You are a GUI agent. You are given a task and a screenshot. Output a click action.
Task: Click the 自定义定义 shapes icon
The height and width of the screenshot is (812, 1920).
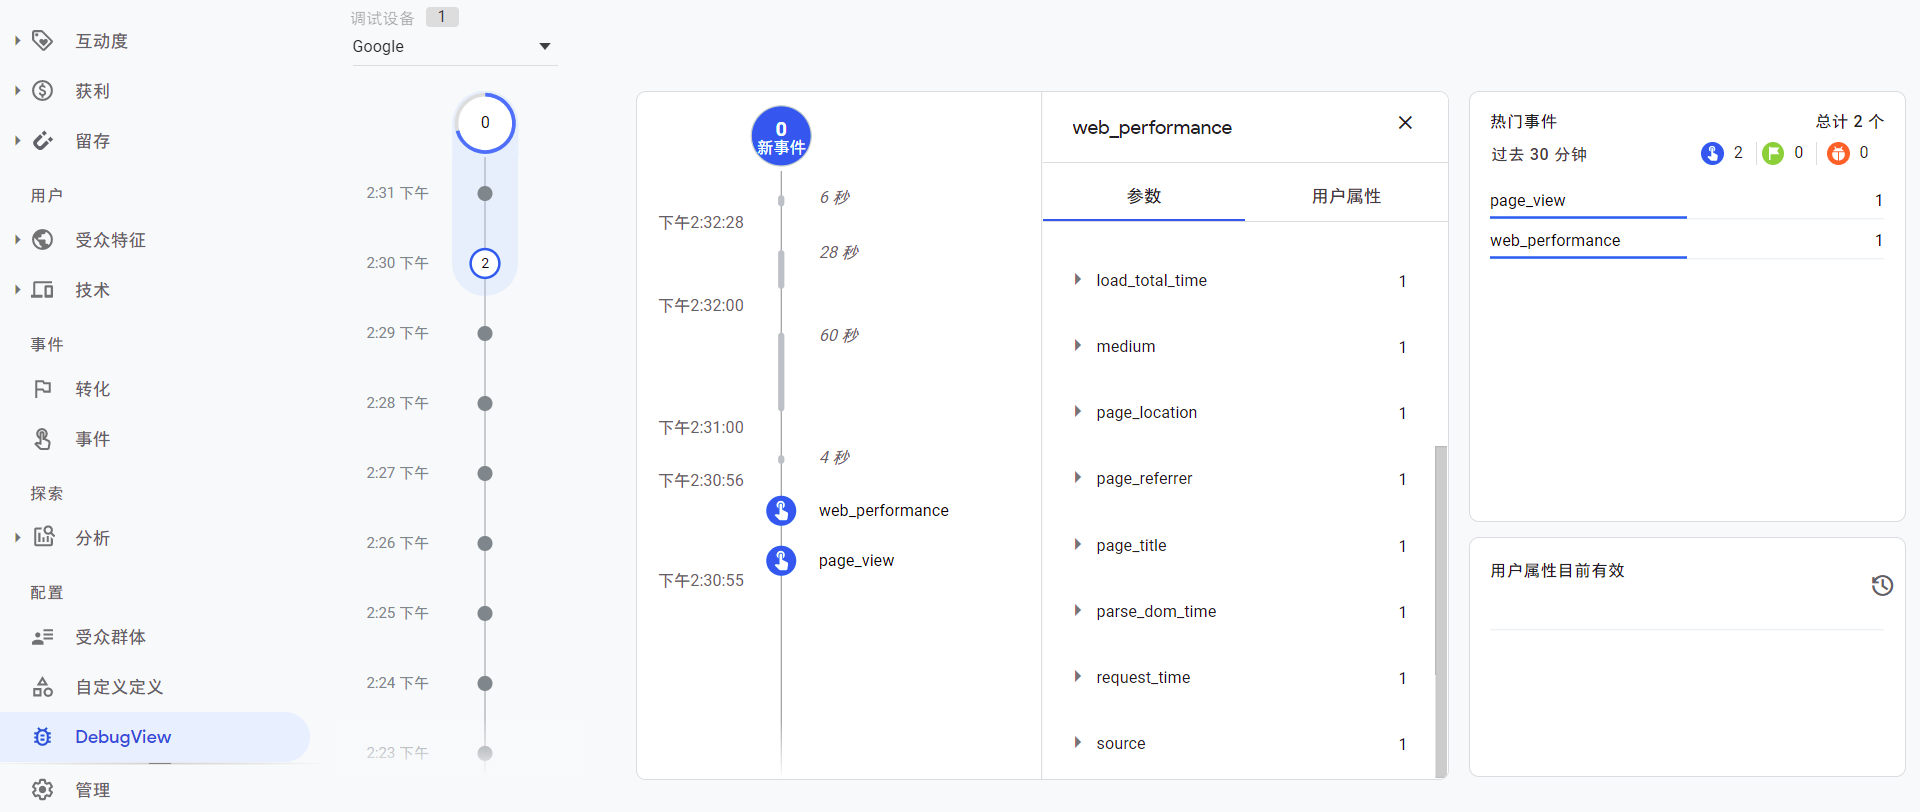pos(42,687)
